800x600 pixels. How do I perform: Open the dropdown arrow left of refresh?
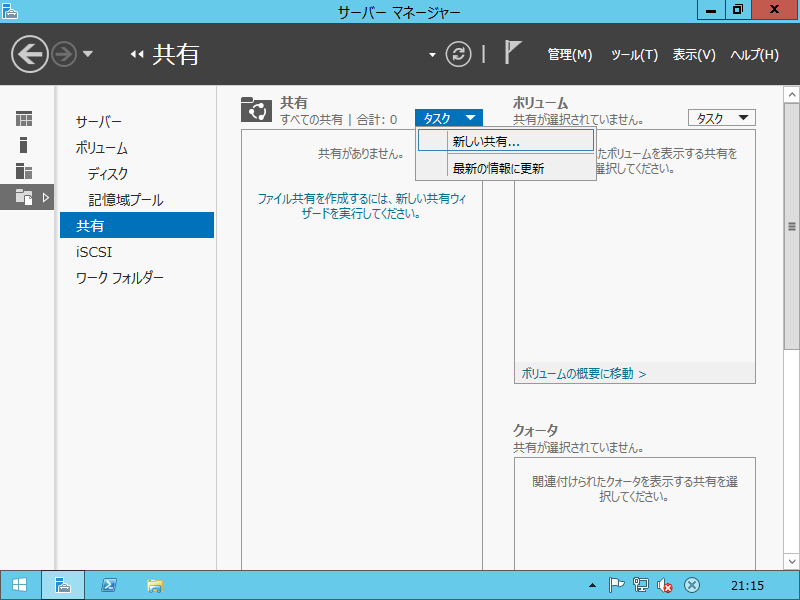pyautogui.click(x=432, y=55)
